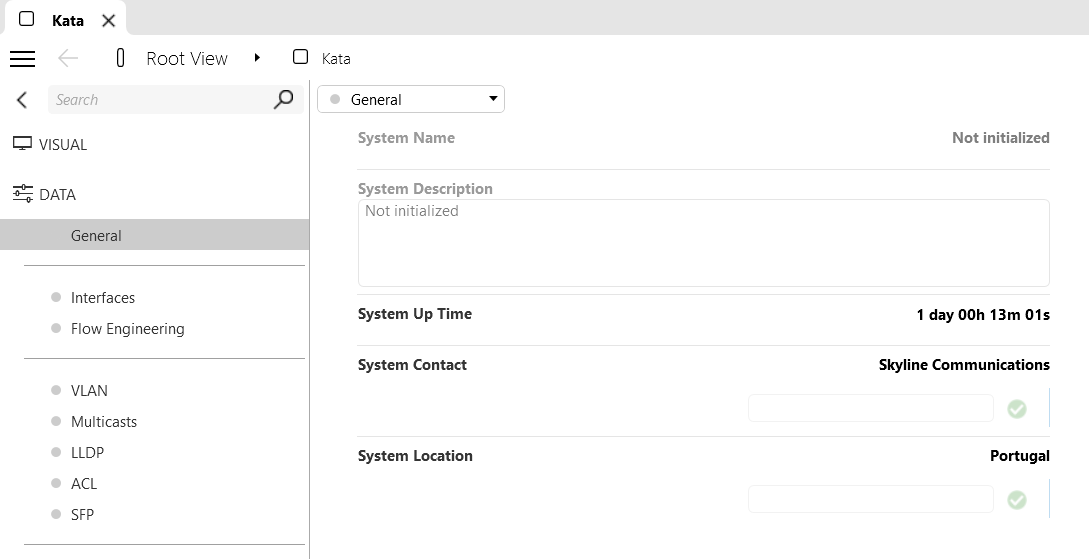The image size is (1089, 559).
Task: Select the General page in sidebar
Action: (x=154, y=235)
